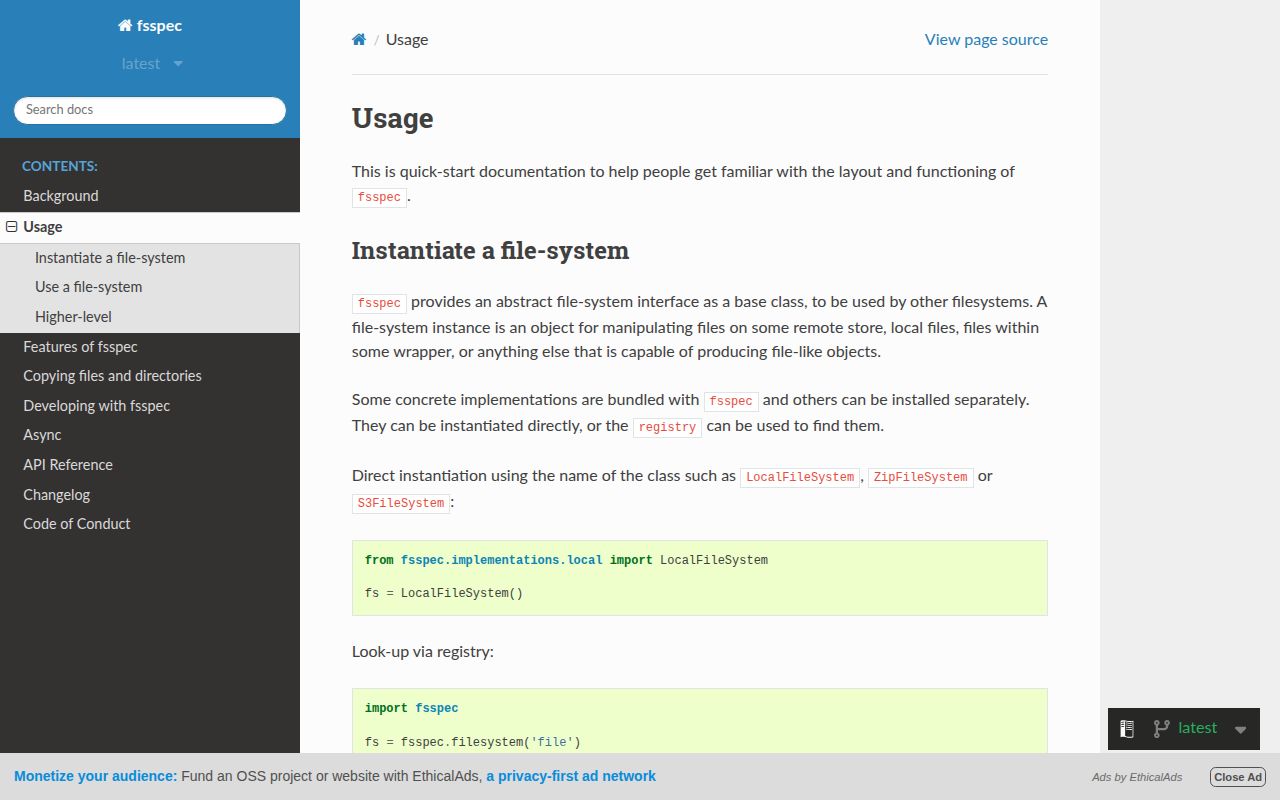Screen dimensions: 1280x800
Task: Open the Code of Conduct page
Action: coord(150,524)
